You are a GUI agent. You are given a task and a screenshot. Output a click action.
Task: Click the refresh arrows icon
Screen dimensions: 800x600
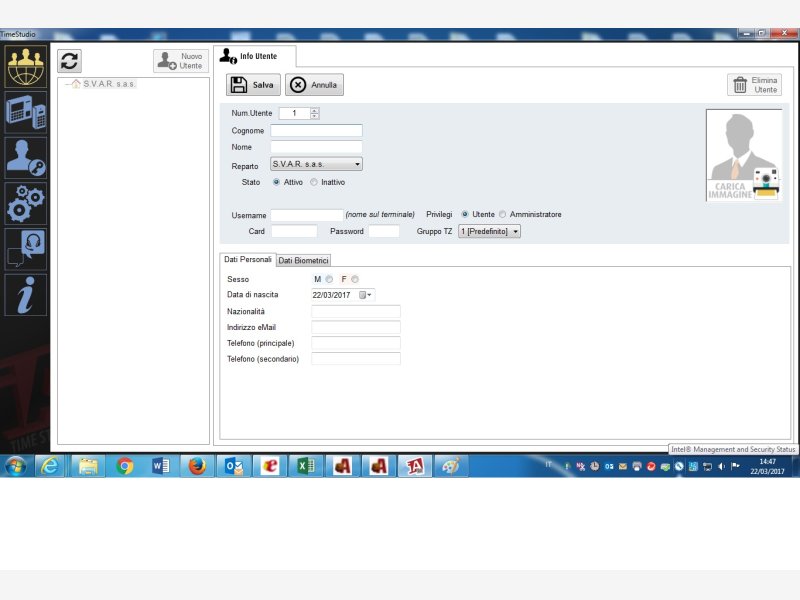tap(69, 60)
